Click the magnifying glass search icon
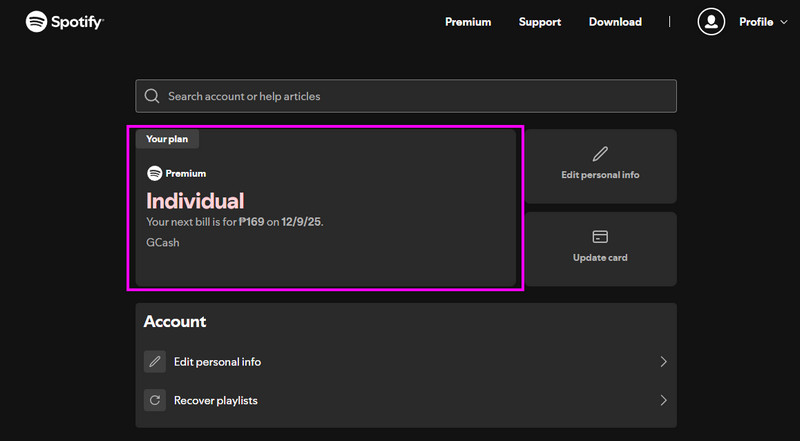The width and height of the screenshot is (800, 441). click(x=152, y=96)
